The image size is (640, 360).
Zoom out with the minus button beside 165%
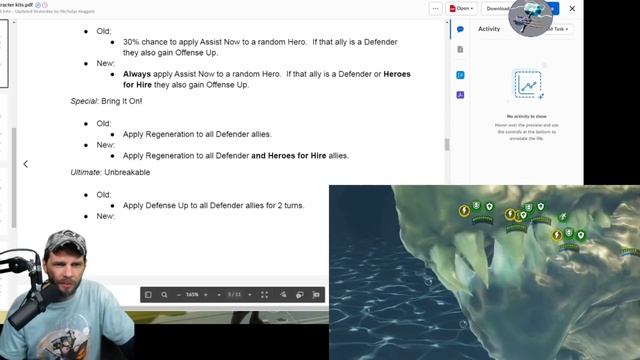pyautogui.click(x=179, y=295)
